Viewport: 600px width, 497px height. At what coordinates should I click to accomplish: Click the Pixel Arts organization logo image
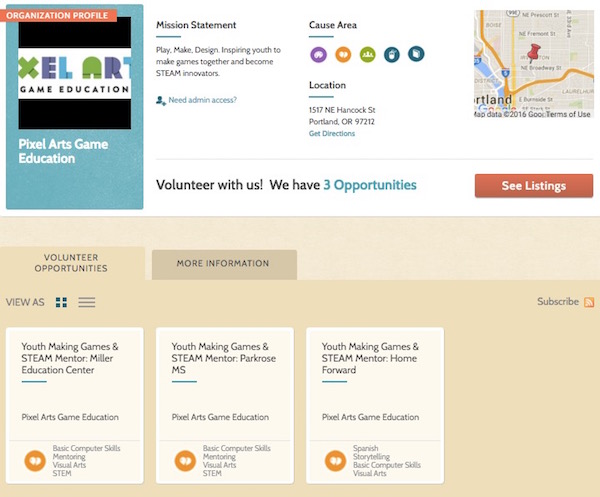[x=75, y=73]
